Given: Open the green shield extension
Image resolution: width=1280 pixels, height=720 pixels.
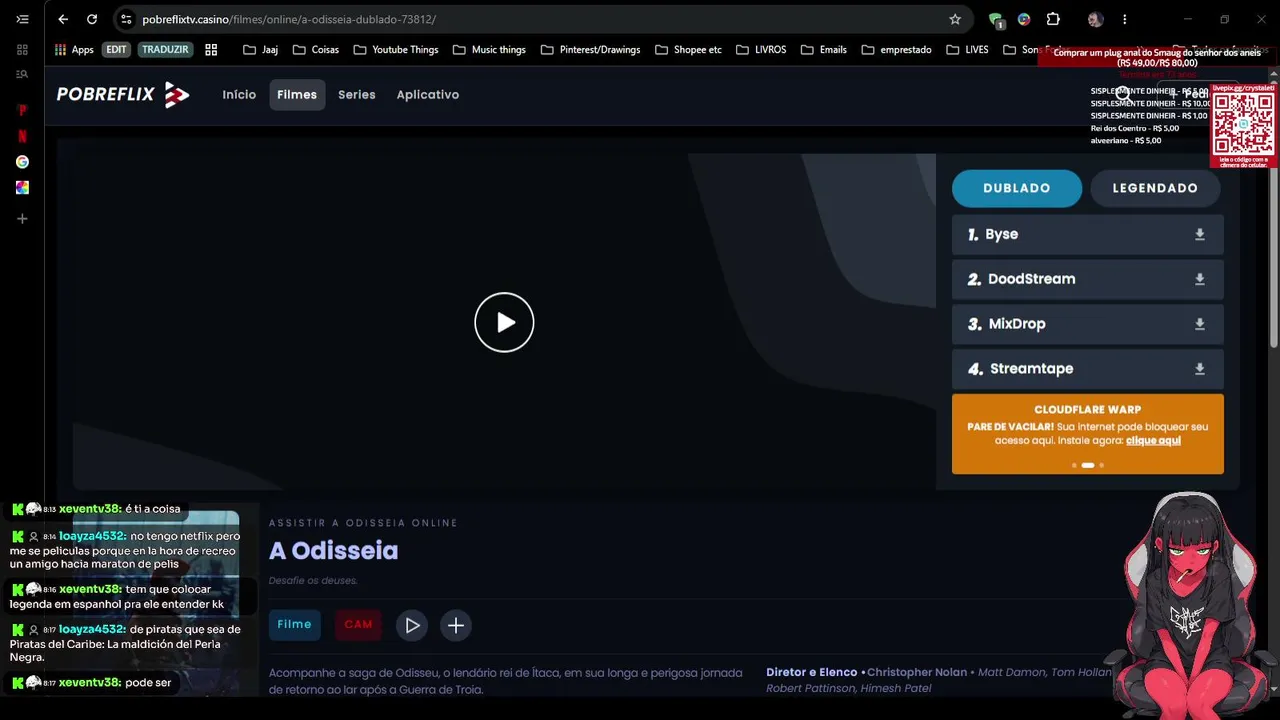Looking at the screenshot, I should click(995, 19).
